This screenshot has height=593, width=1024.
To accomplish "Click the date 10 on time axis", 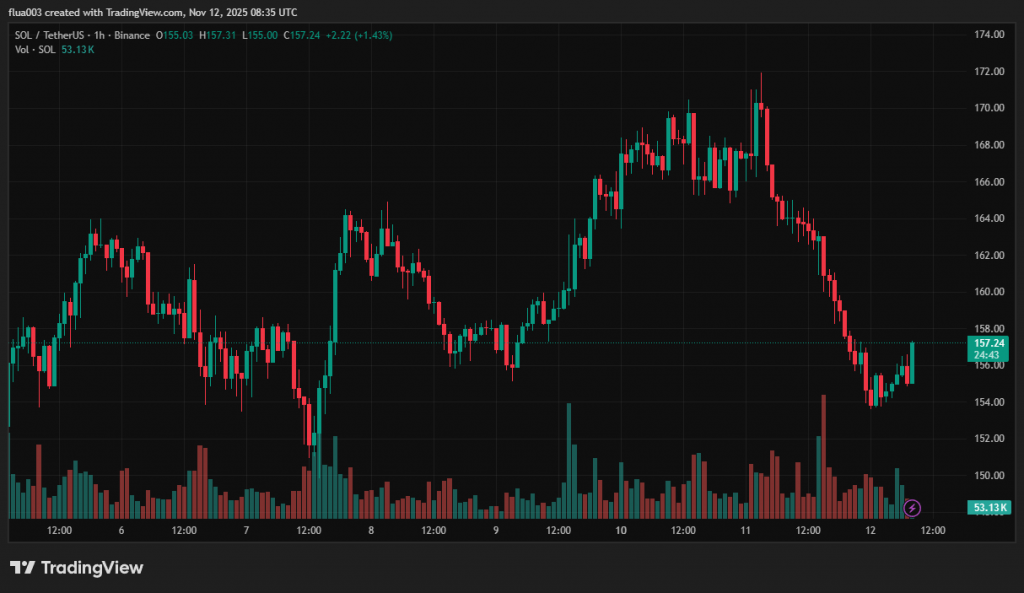I will click(621, 530).
